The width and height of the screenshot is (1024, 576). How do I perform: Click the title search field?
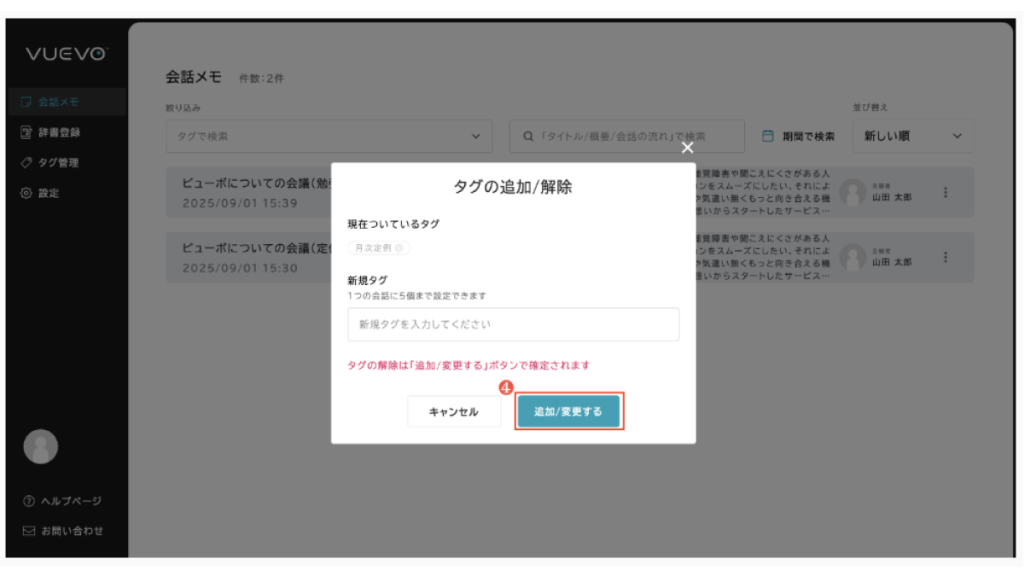[627, 136]
